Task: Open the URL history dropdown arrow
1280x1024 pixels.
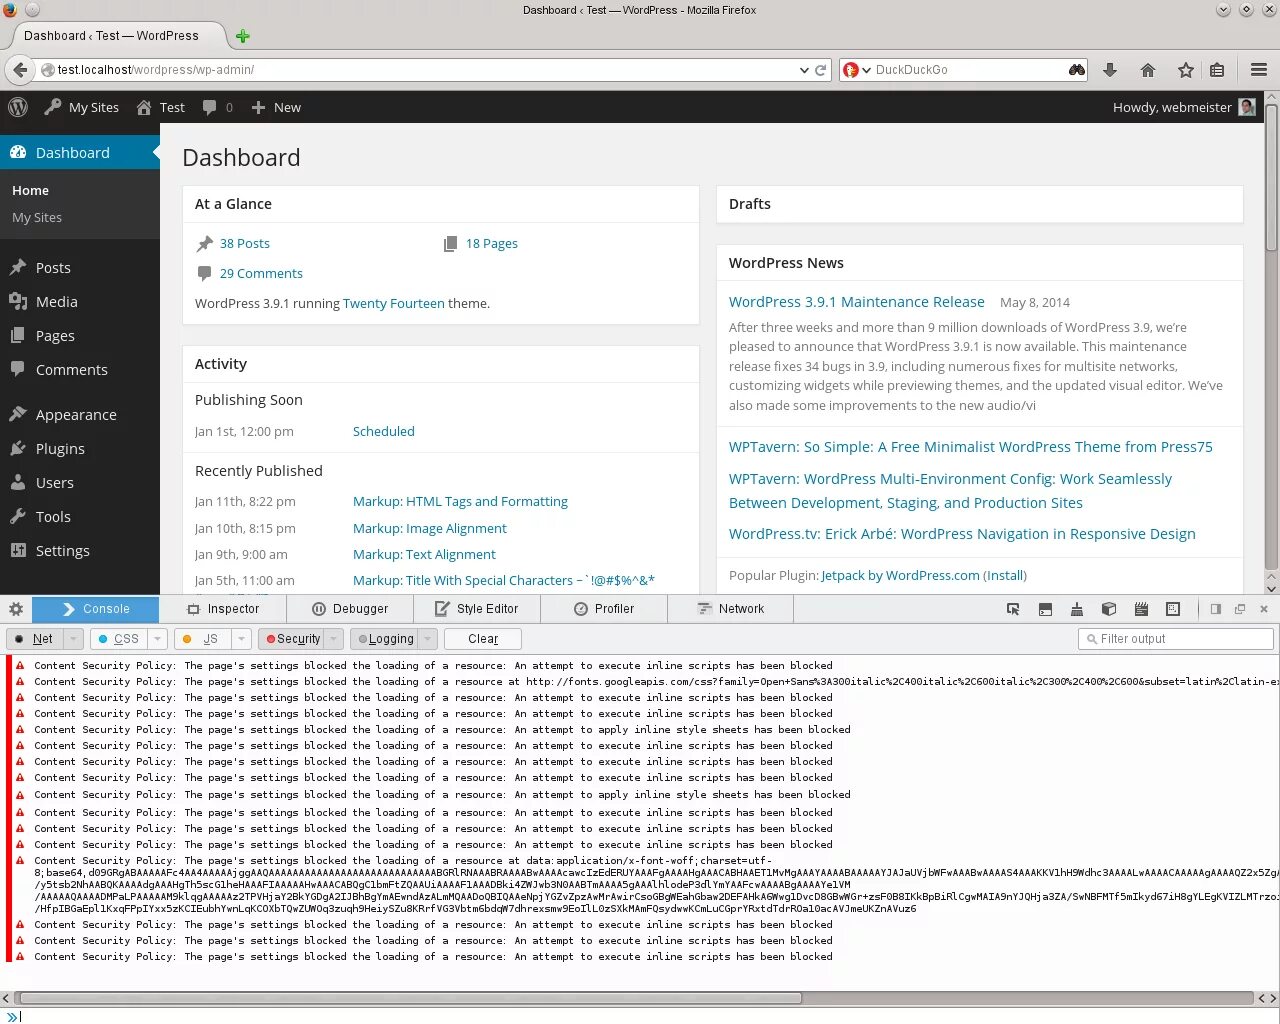Action: (804, 70)
